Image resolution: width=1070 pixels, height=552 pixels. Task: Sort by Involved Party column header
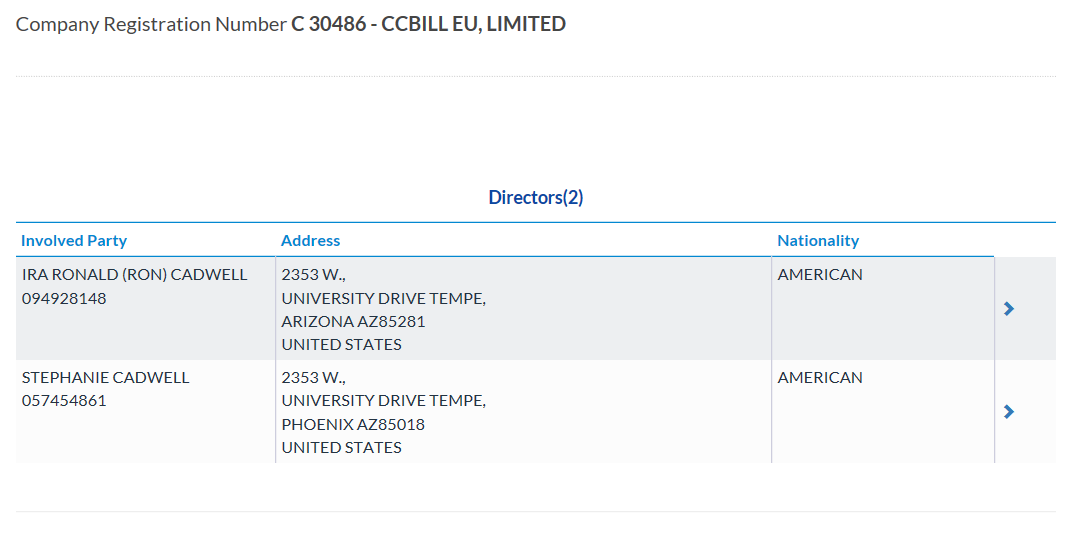point(74,241)
